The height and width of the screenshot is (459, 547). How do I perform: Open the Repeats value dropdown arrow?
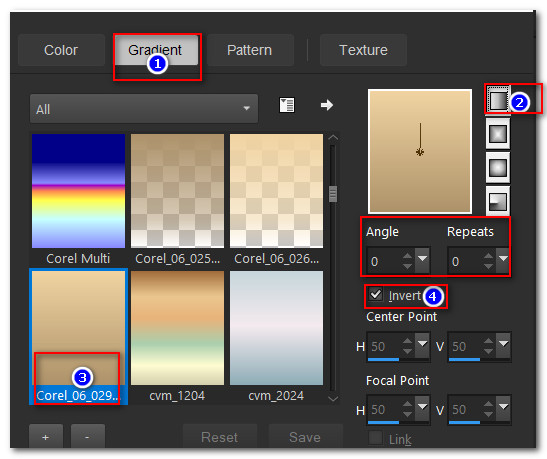pos(503,260)
